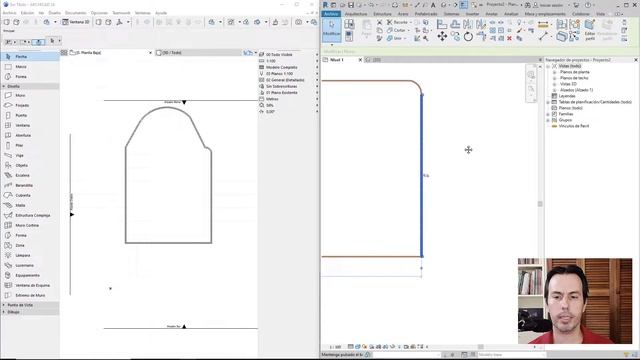Expand the Punto de Vista section
Viewport: 640px width, 360px height.
coord(4,305)
